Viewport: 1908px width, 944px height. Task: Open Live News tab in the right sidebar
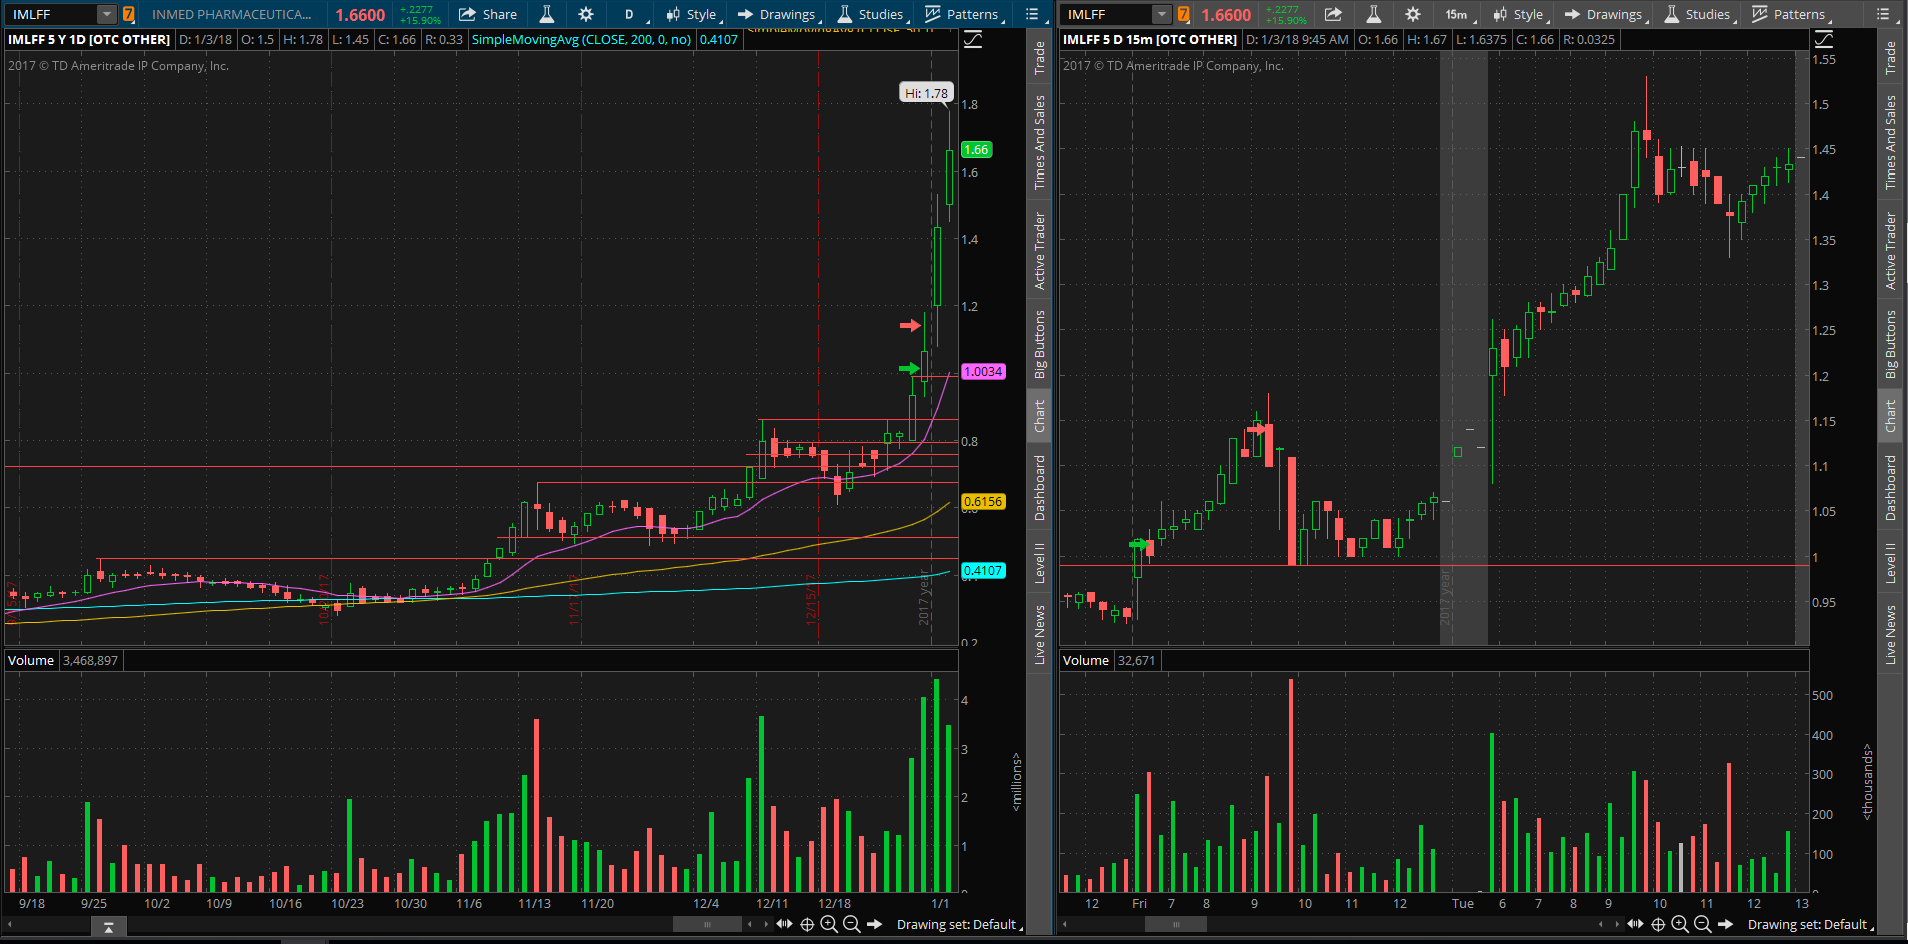pos(1890,634)
